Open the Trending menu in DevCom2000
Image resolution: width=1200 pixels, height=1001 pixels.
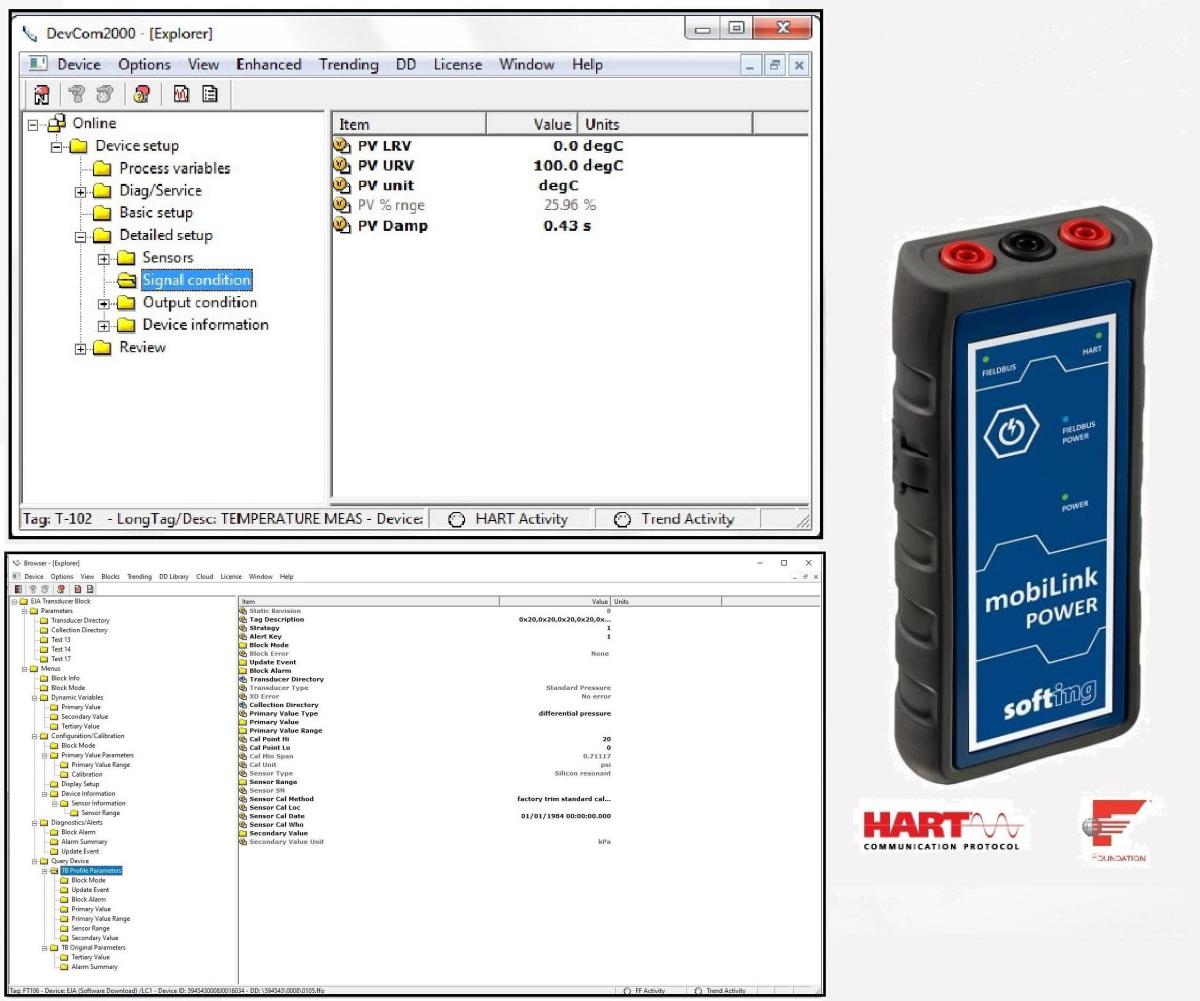pos(348,64)
